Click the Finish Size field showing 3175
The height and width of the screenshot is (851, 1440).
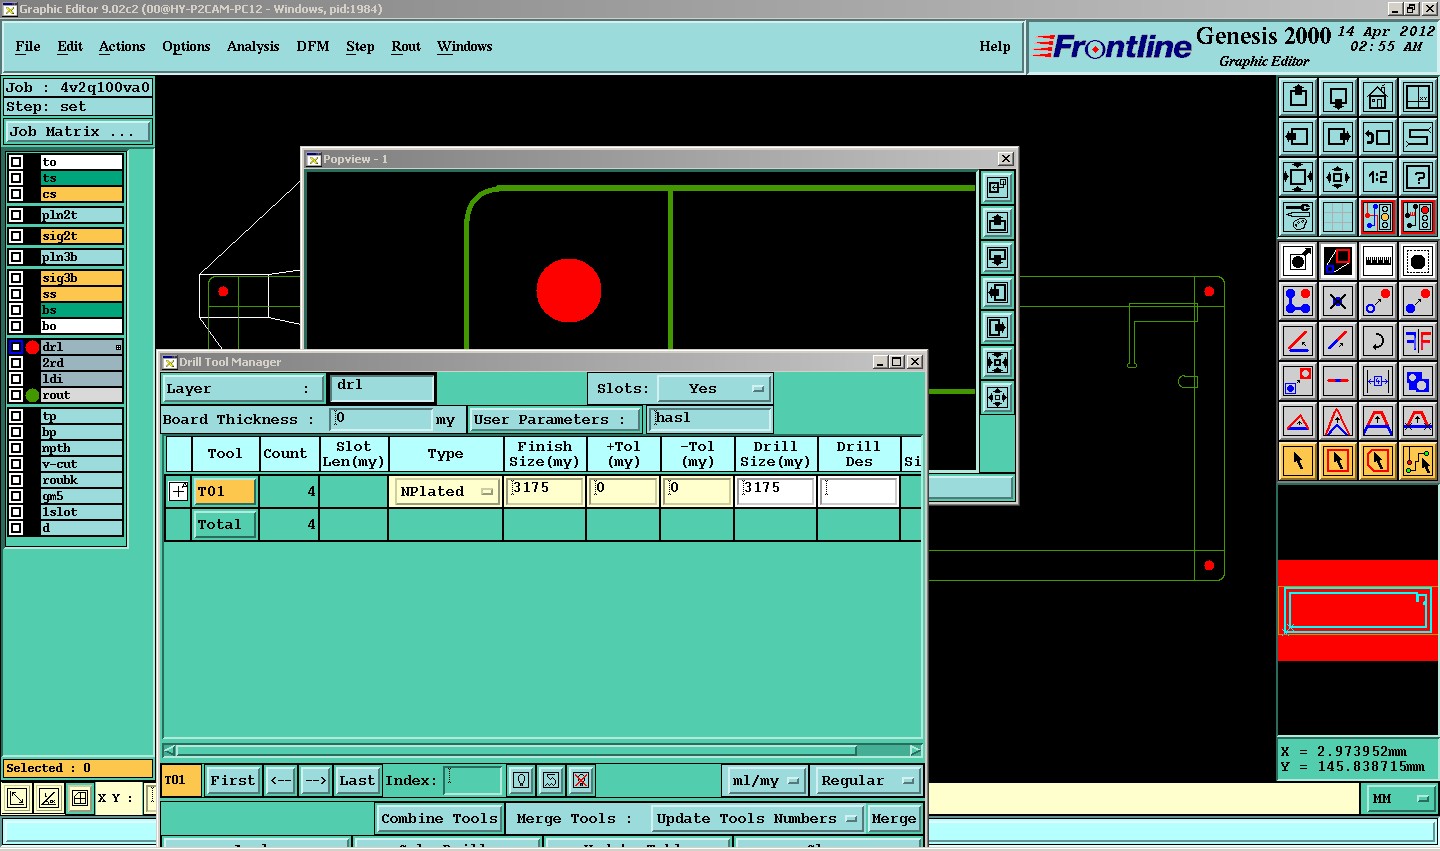pyautogui.click(x=545, y=491)
